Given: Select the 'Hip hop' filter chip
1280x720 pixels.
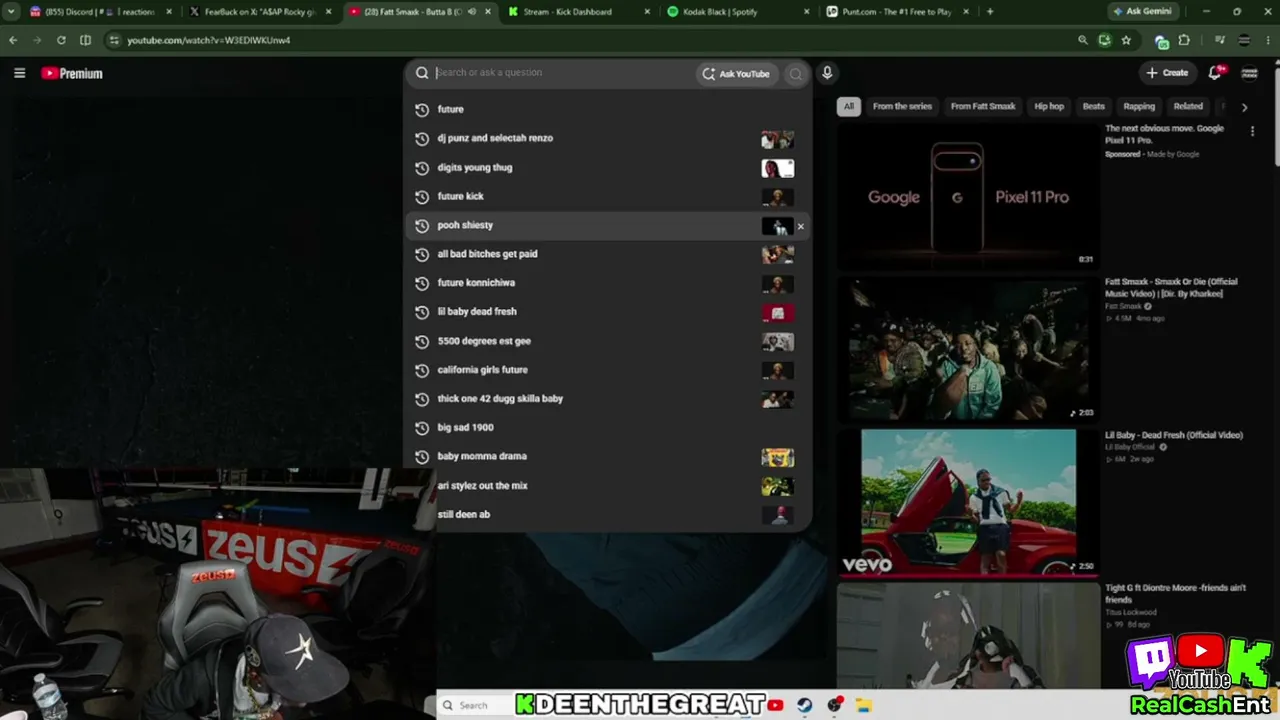Looking at the screenshot, I should pyautogui.click(x=1049, y=106).
